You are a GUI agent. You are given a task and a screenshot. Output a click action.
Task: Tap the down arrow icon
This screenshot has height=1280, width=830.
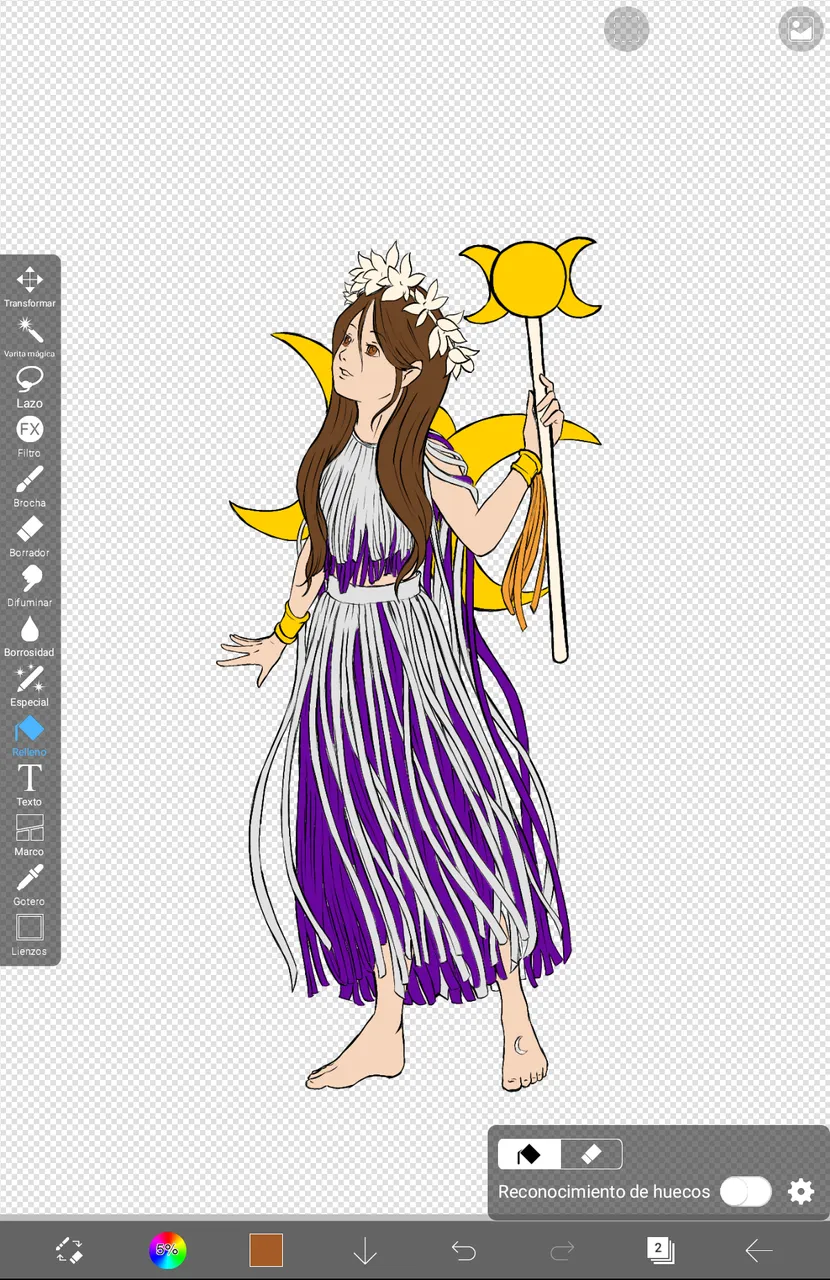[x=365, y=1250]
